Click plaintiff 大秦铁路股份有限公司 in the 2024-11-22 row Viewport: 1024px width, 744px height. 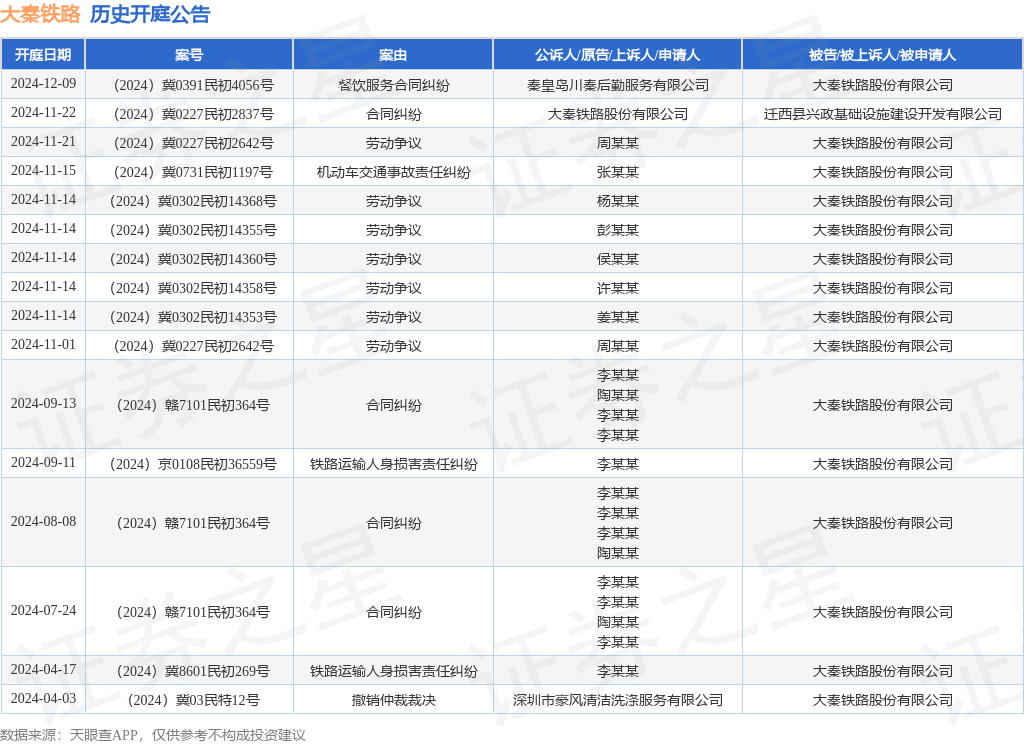click(618, 114)
